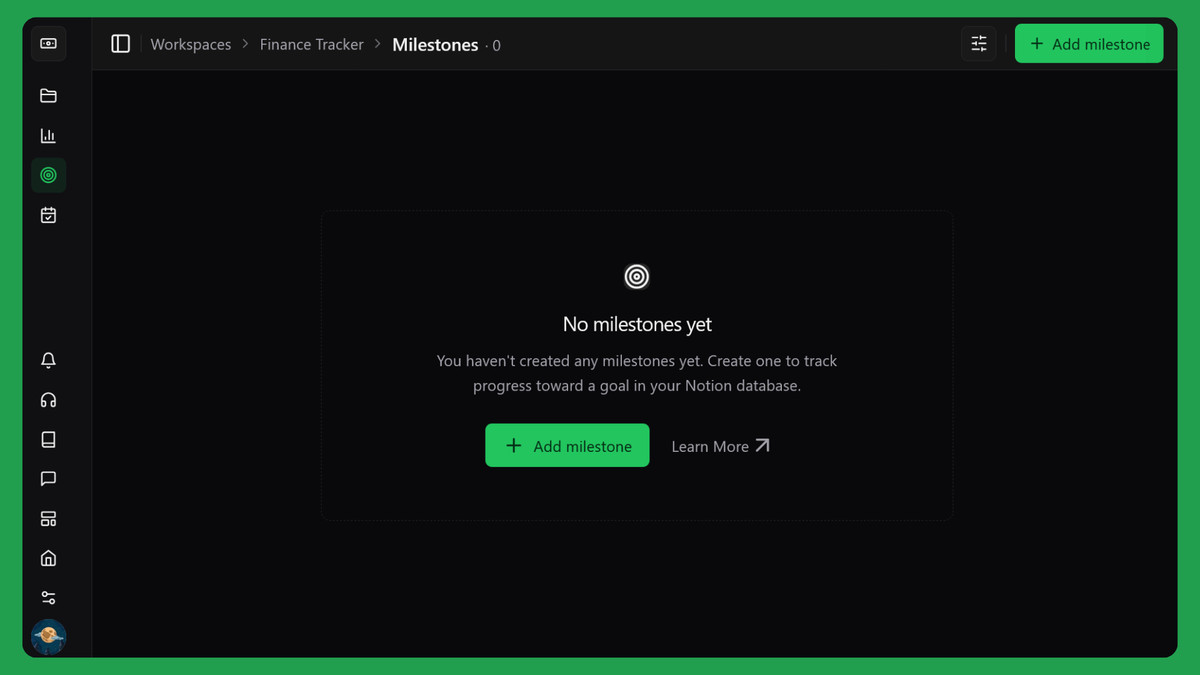Click the app logo icon atop sidebar
Screen dimensions: 1200x675
[x=48, y=44]
